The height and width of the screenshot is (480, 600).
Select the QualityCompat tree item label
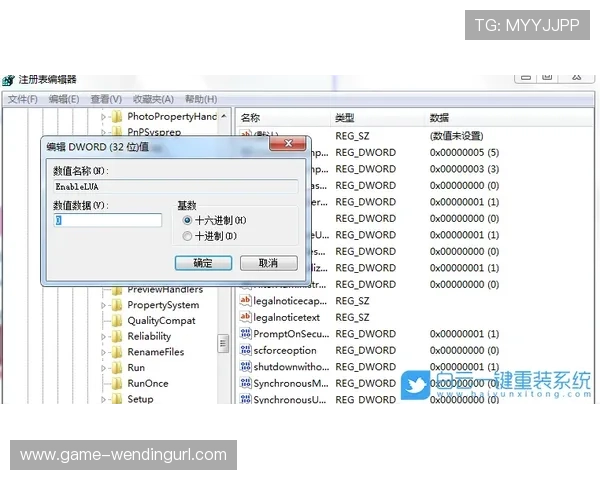pyautogui.click(x=161, y=321)
